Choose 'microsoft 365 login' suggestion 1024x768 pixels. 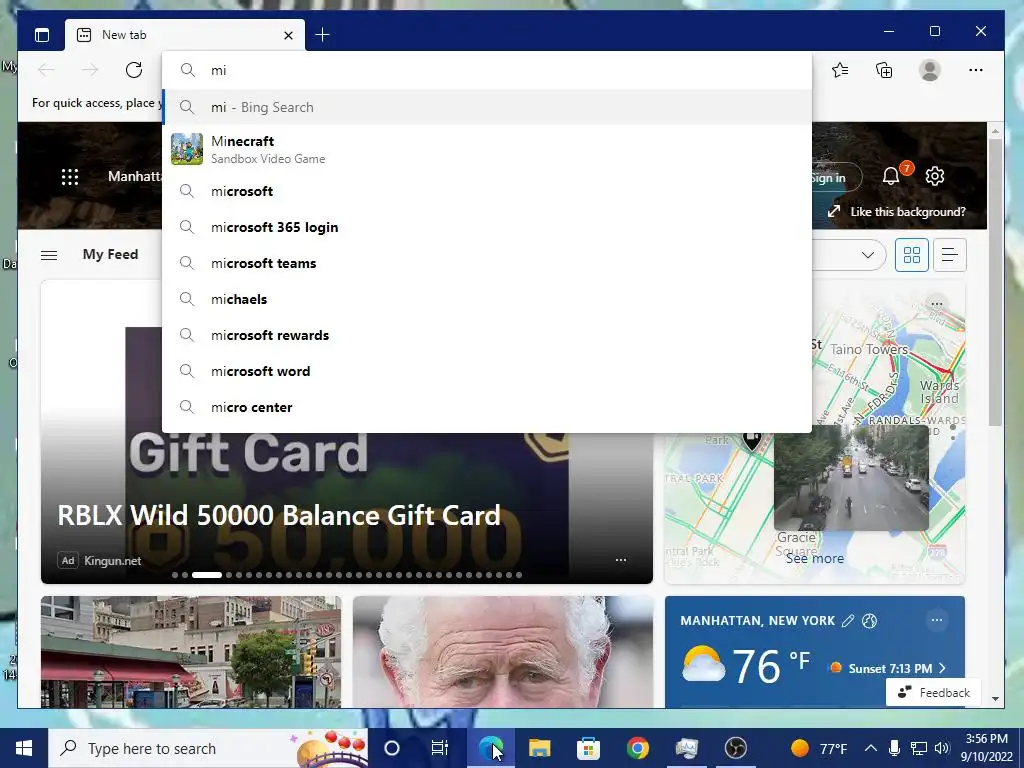[487, 227]
